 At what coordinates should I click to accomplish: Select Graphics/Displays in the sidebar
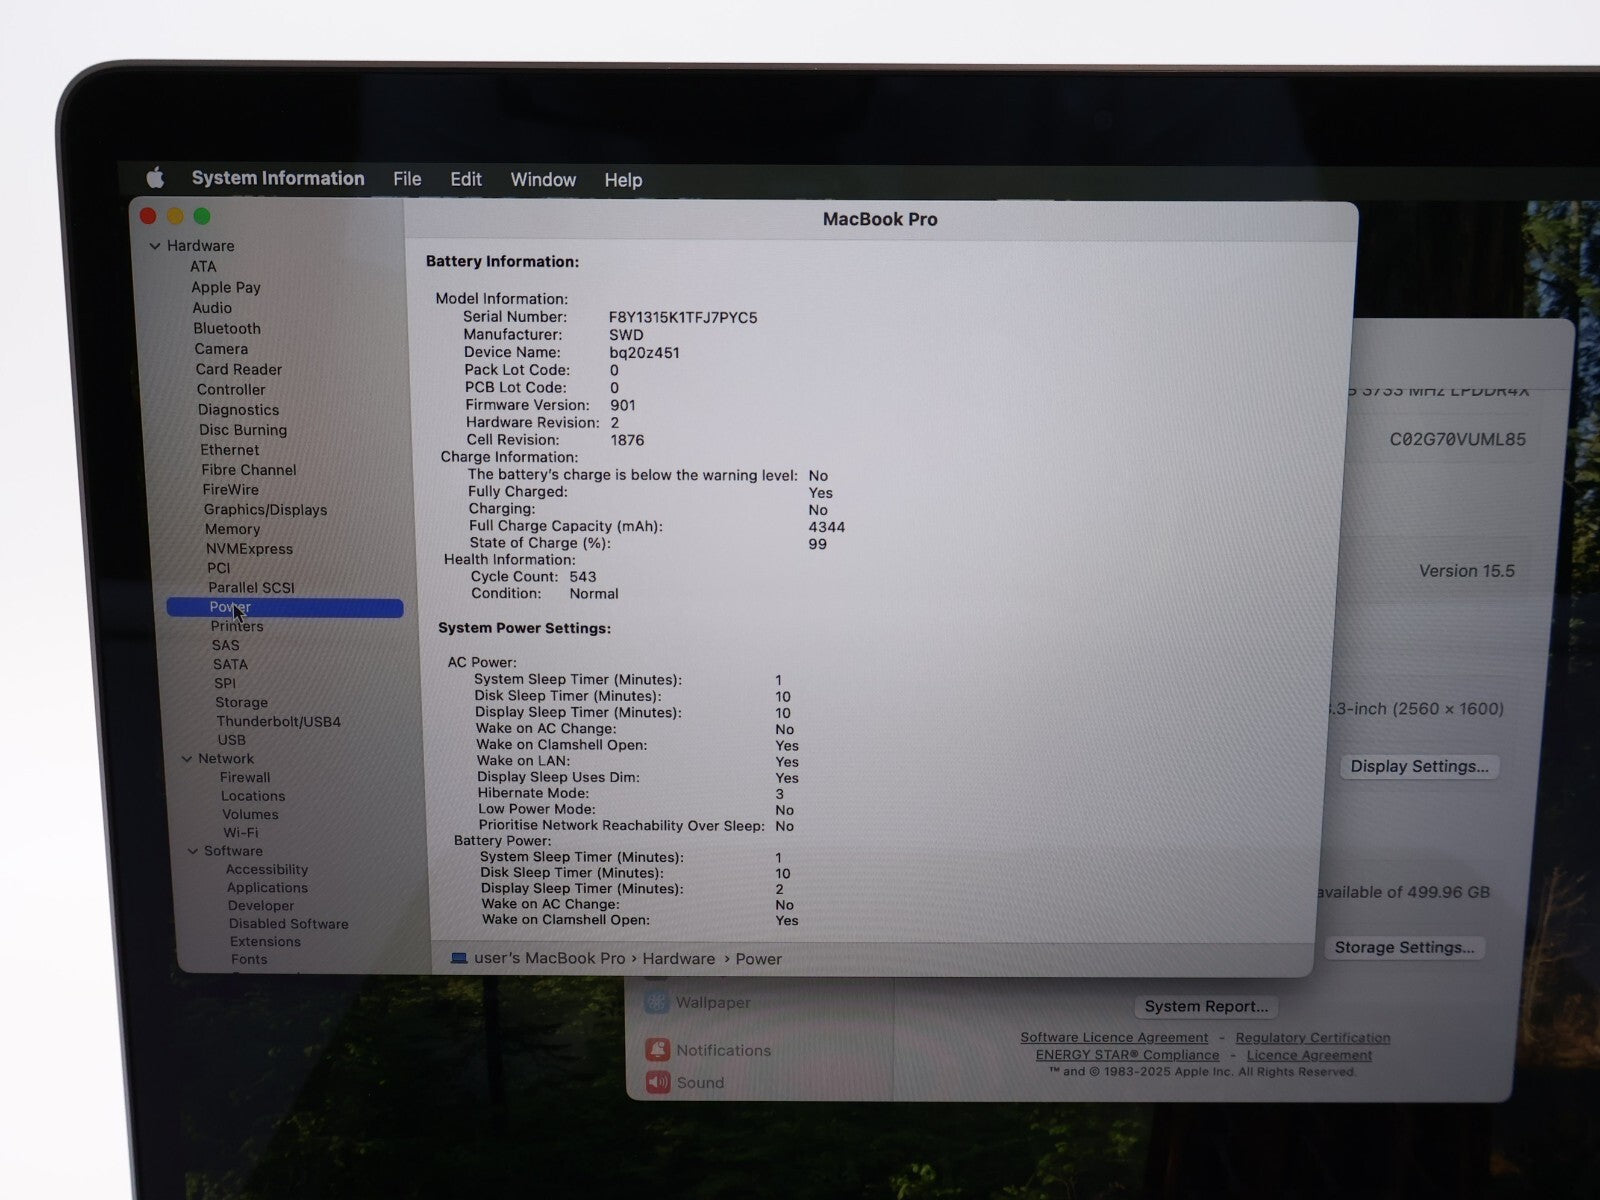(x=266, y=509)
